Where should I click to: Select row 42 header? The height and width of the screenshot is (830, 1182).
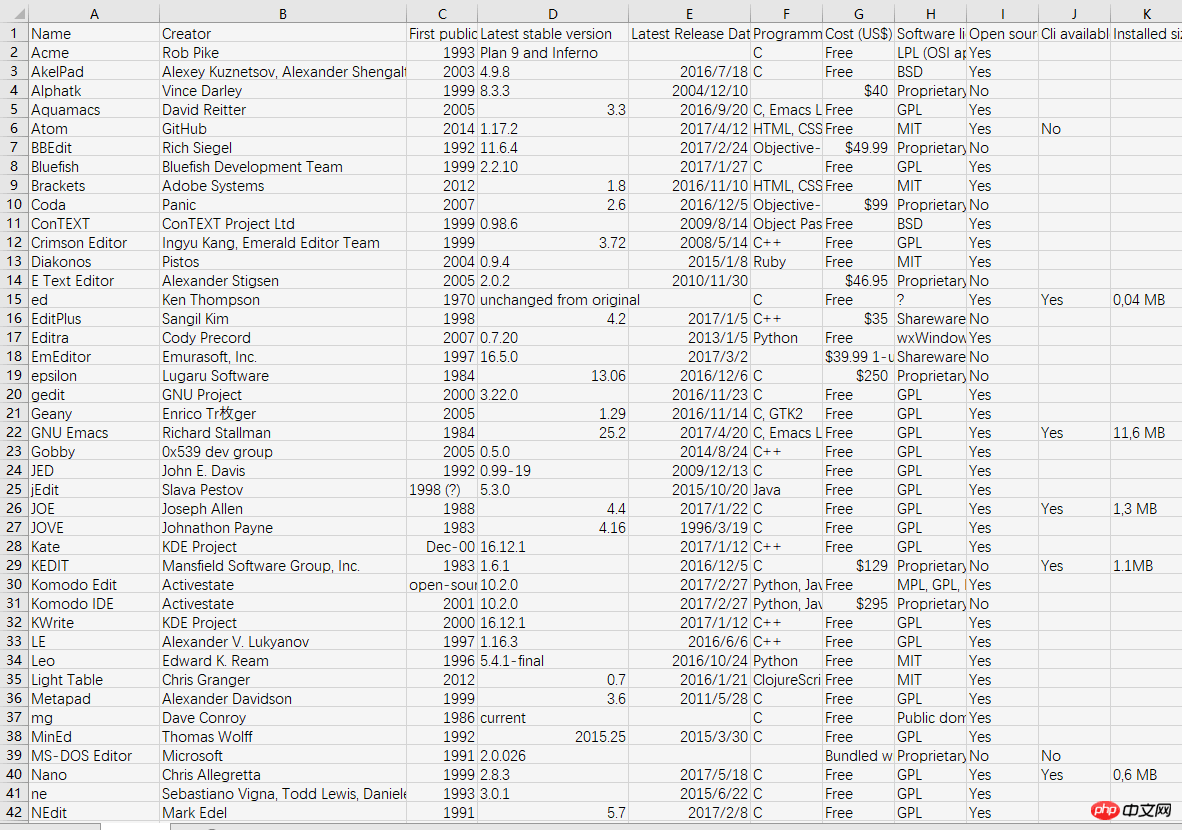click(14, 813)
